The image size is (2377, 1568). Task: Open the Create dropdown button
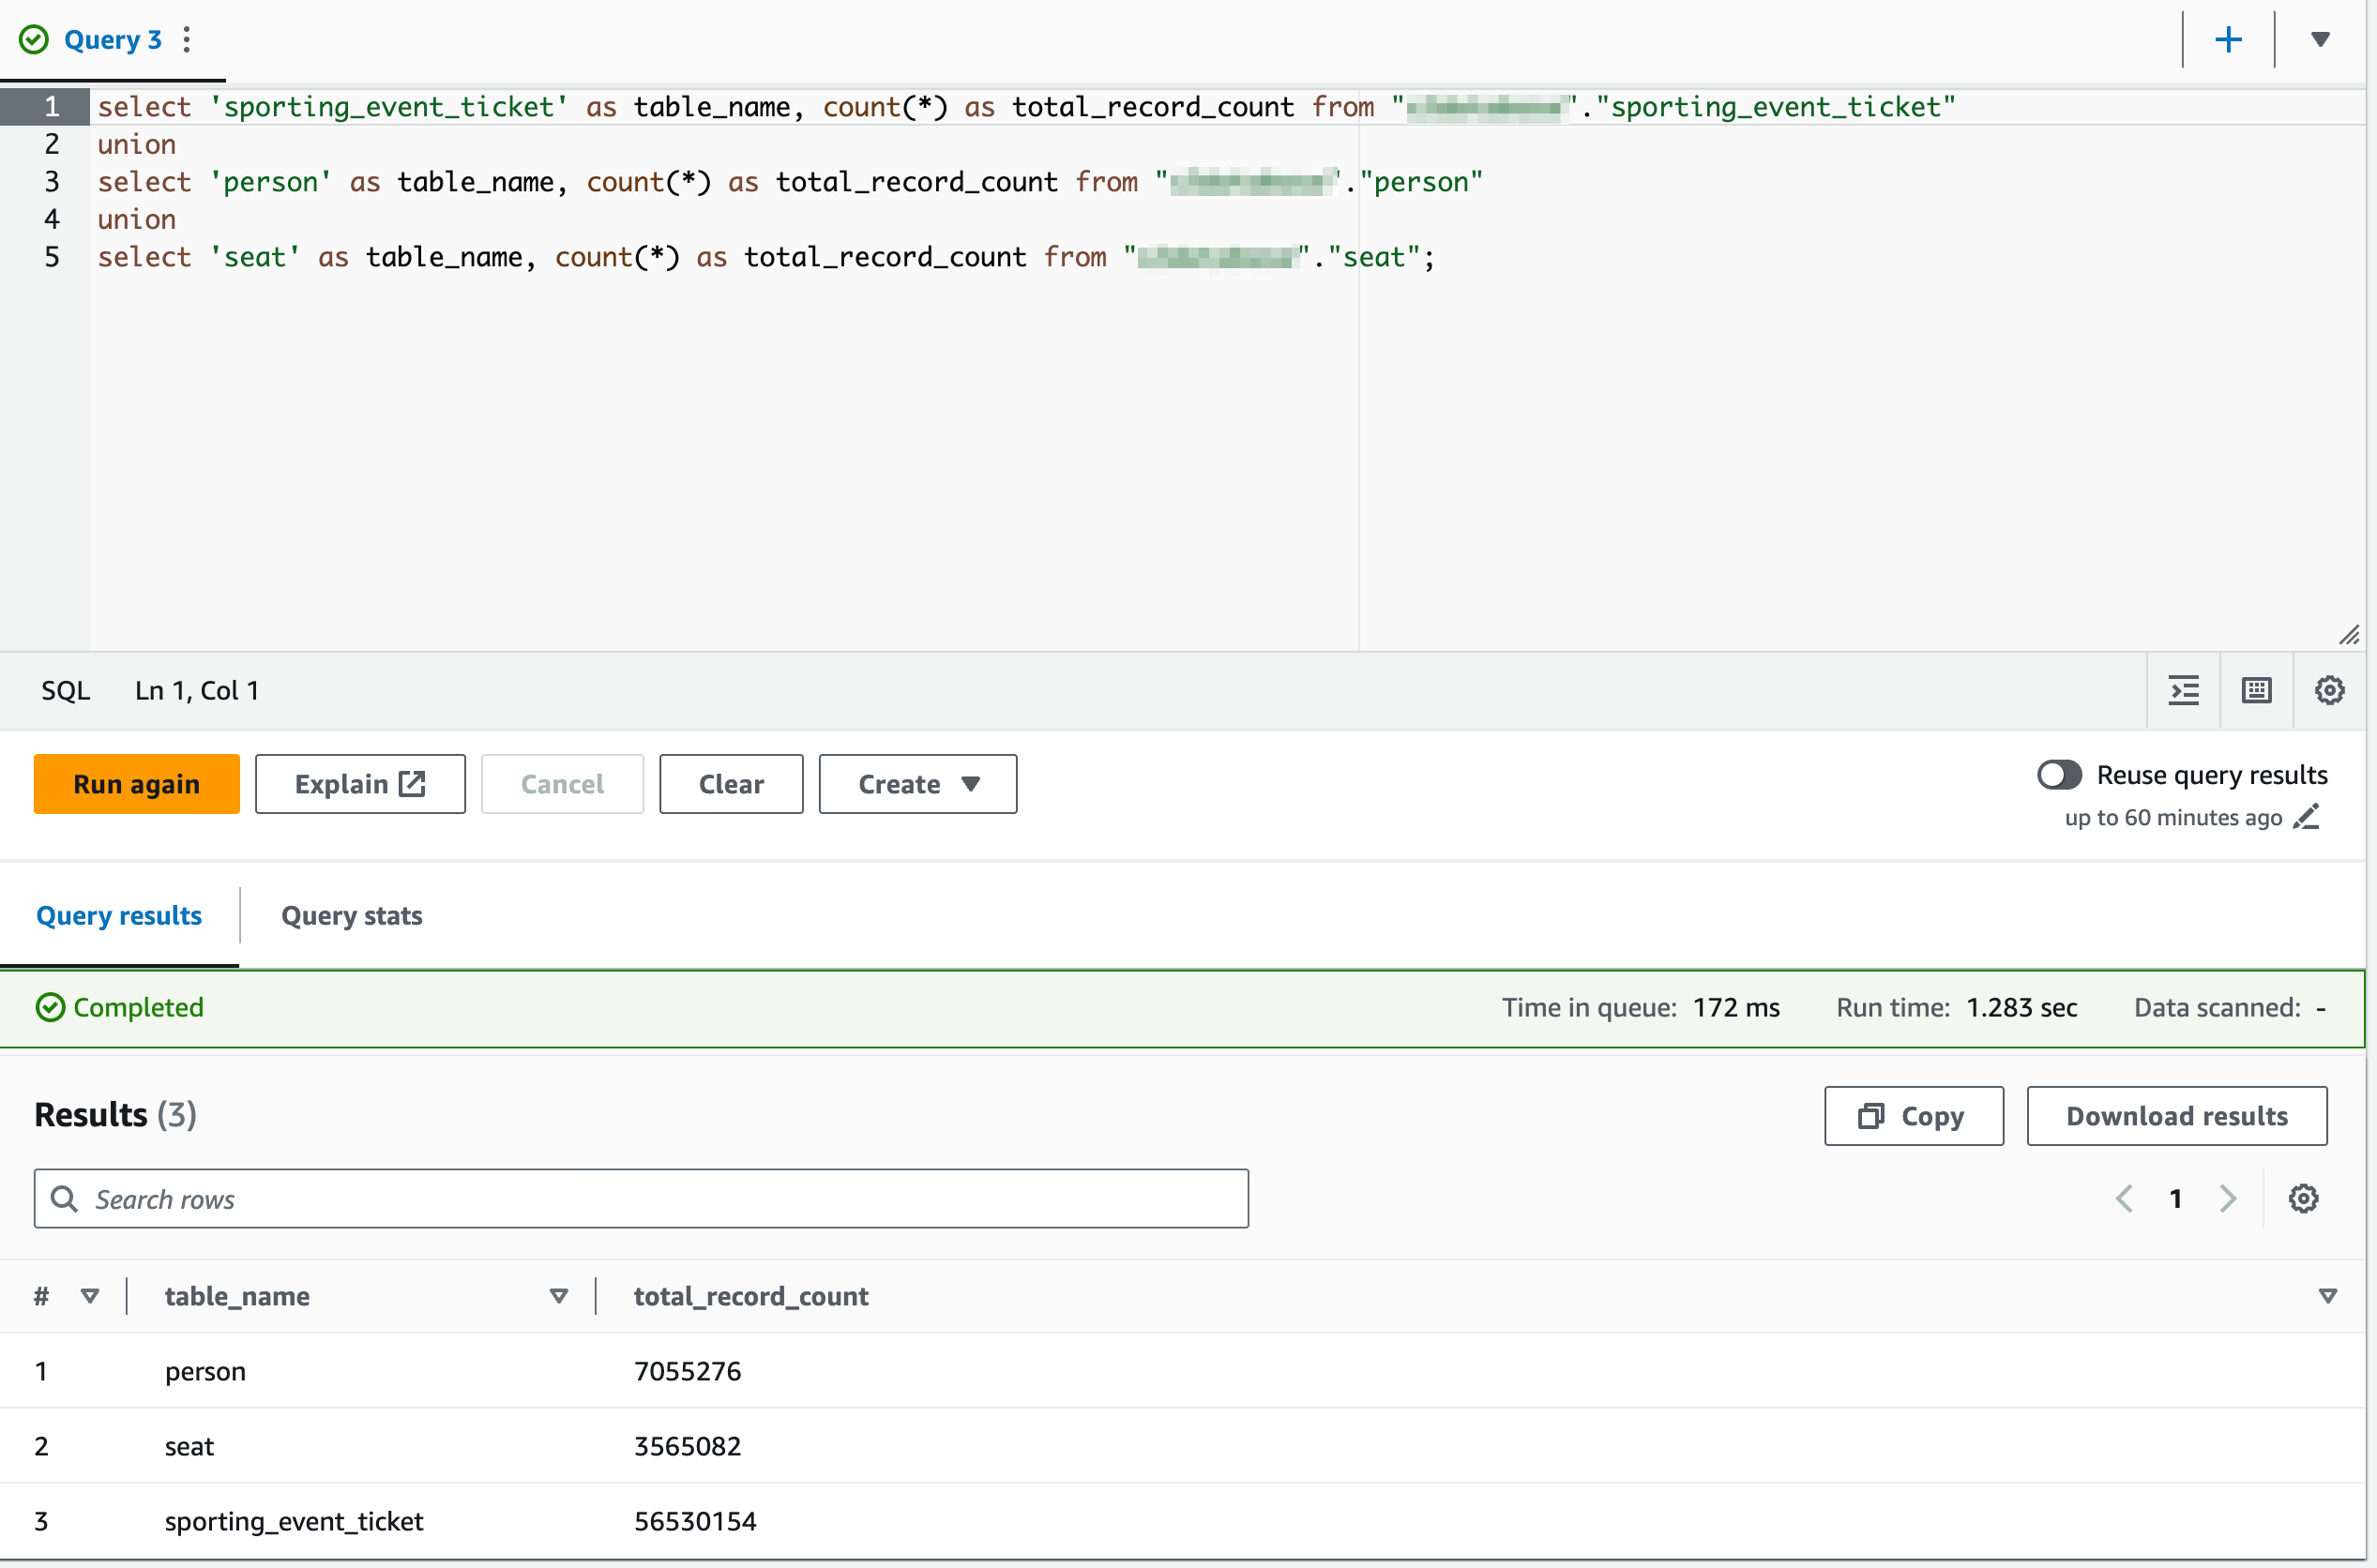(917, 784)
